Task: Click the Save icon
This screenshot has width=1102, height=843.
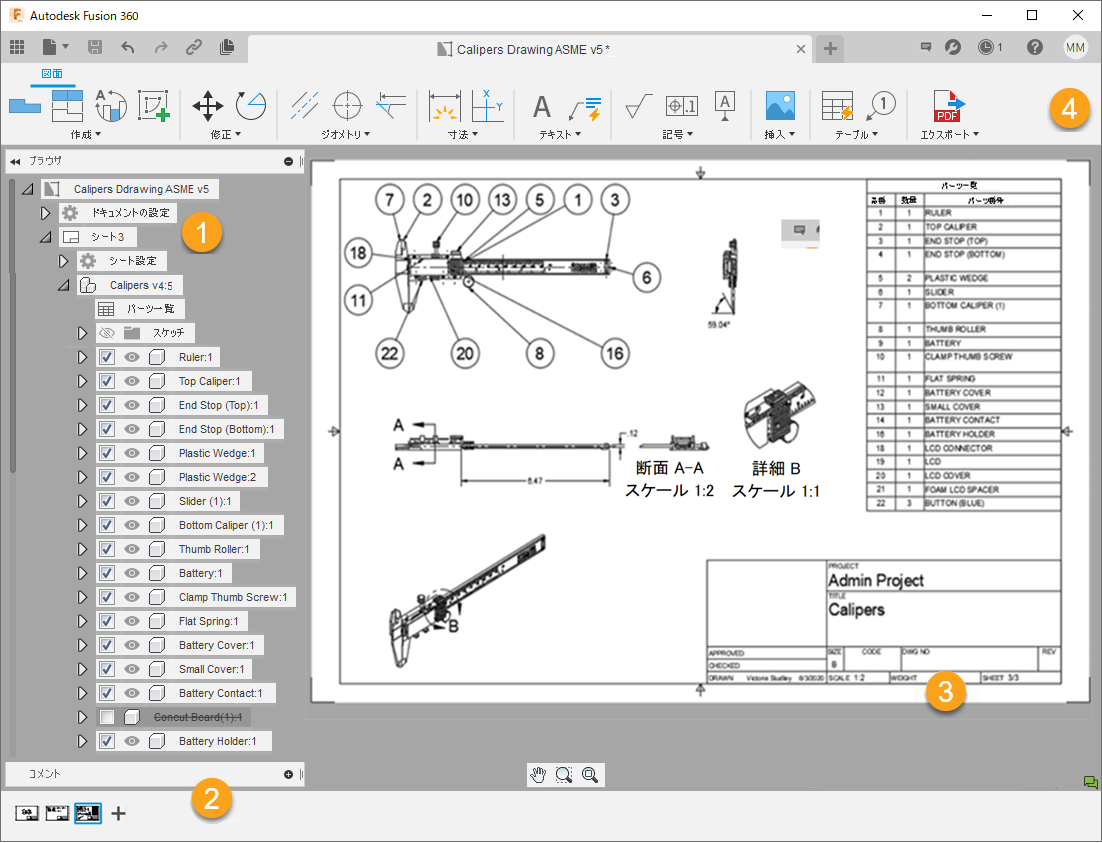Action: 95,47
